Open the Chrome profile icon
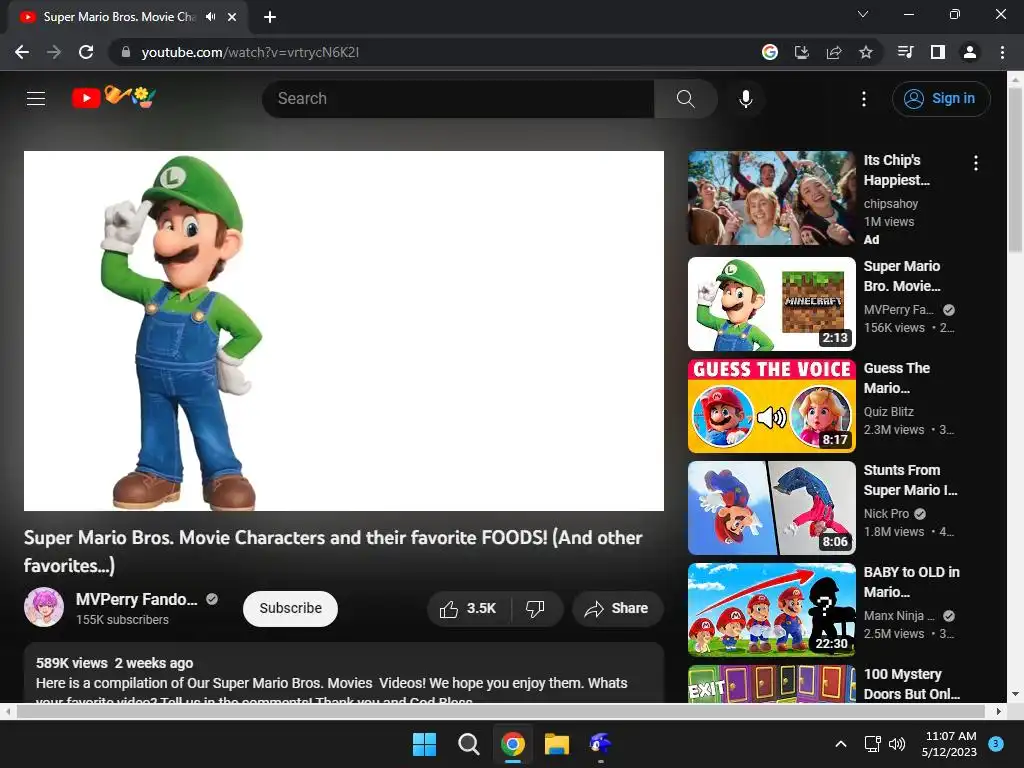Screen dimensions: 1024x768 pos(970,52)
